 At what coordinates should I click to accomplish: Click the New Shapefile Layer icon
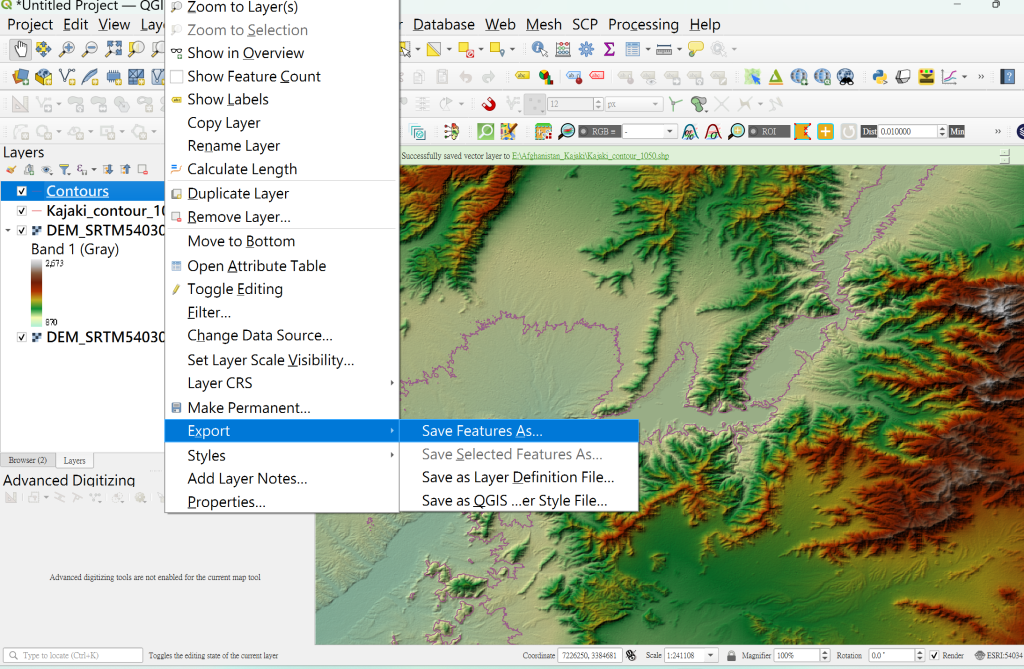click(67, 77)
